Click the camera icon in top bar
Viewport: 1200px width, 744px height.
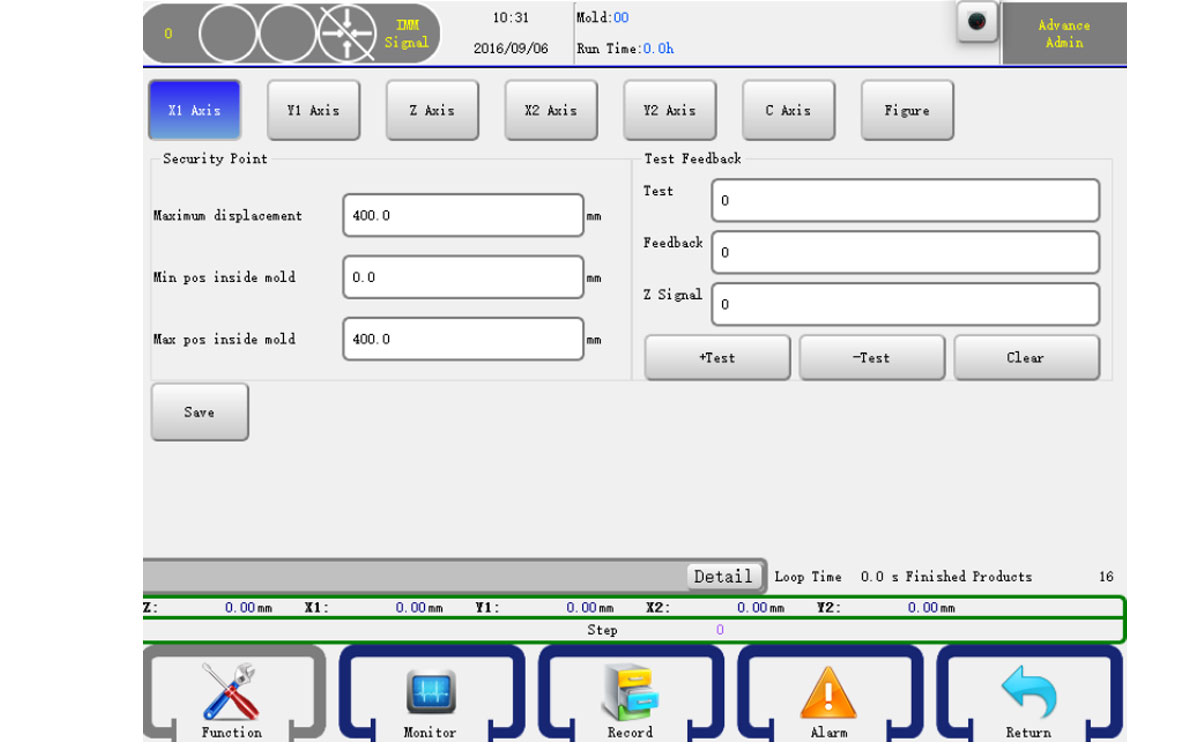pos(977,22)
